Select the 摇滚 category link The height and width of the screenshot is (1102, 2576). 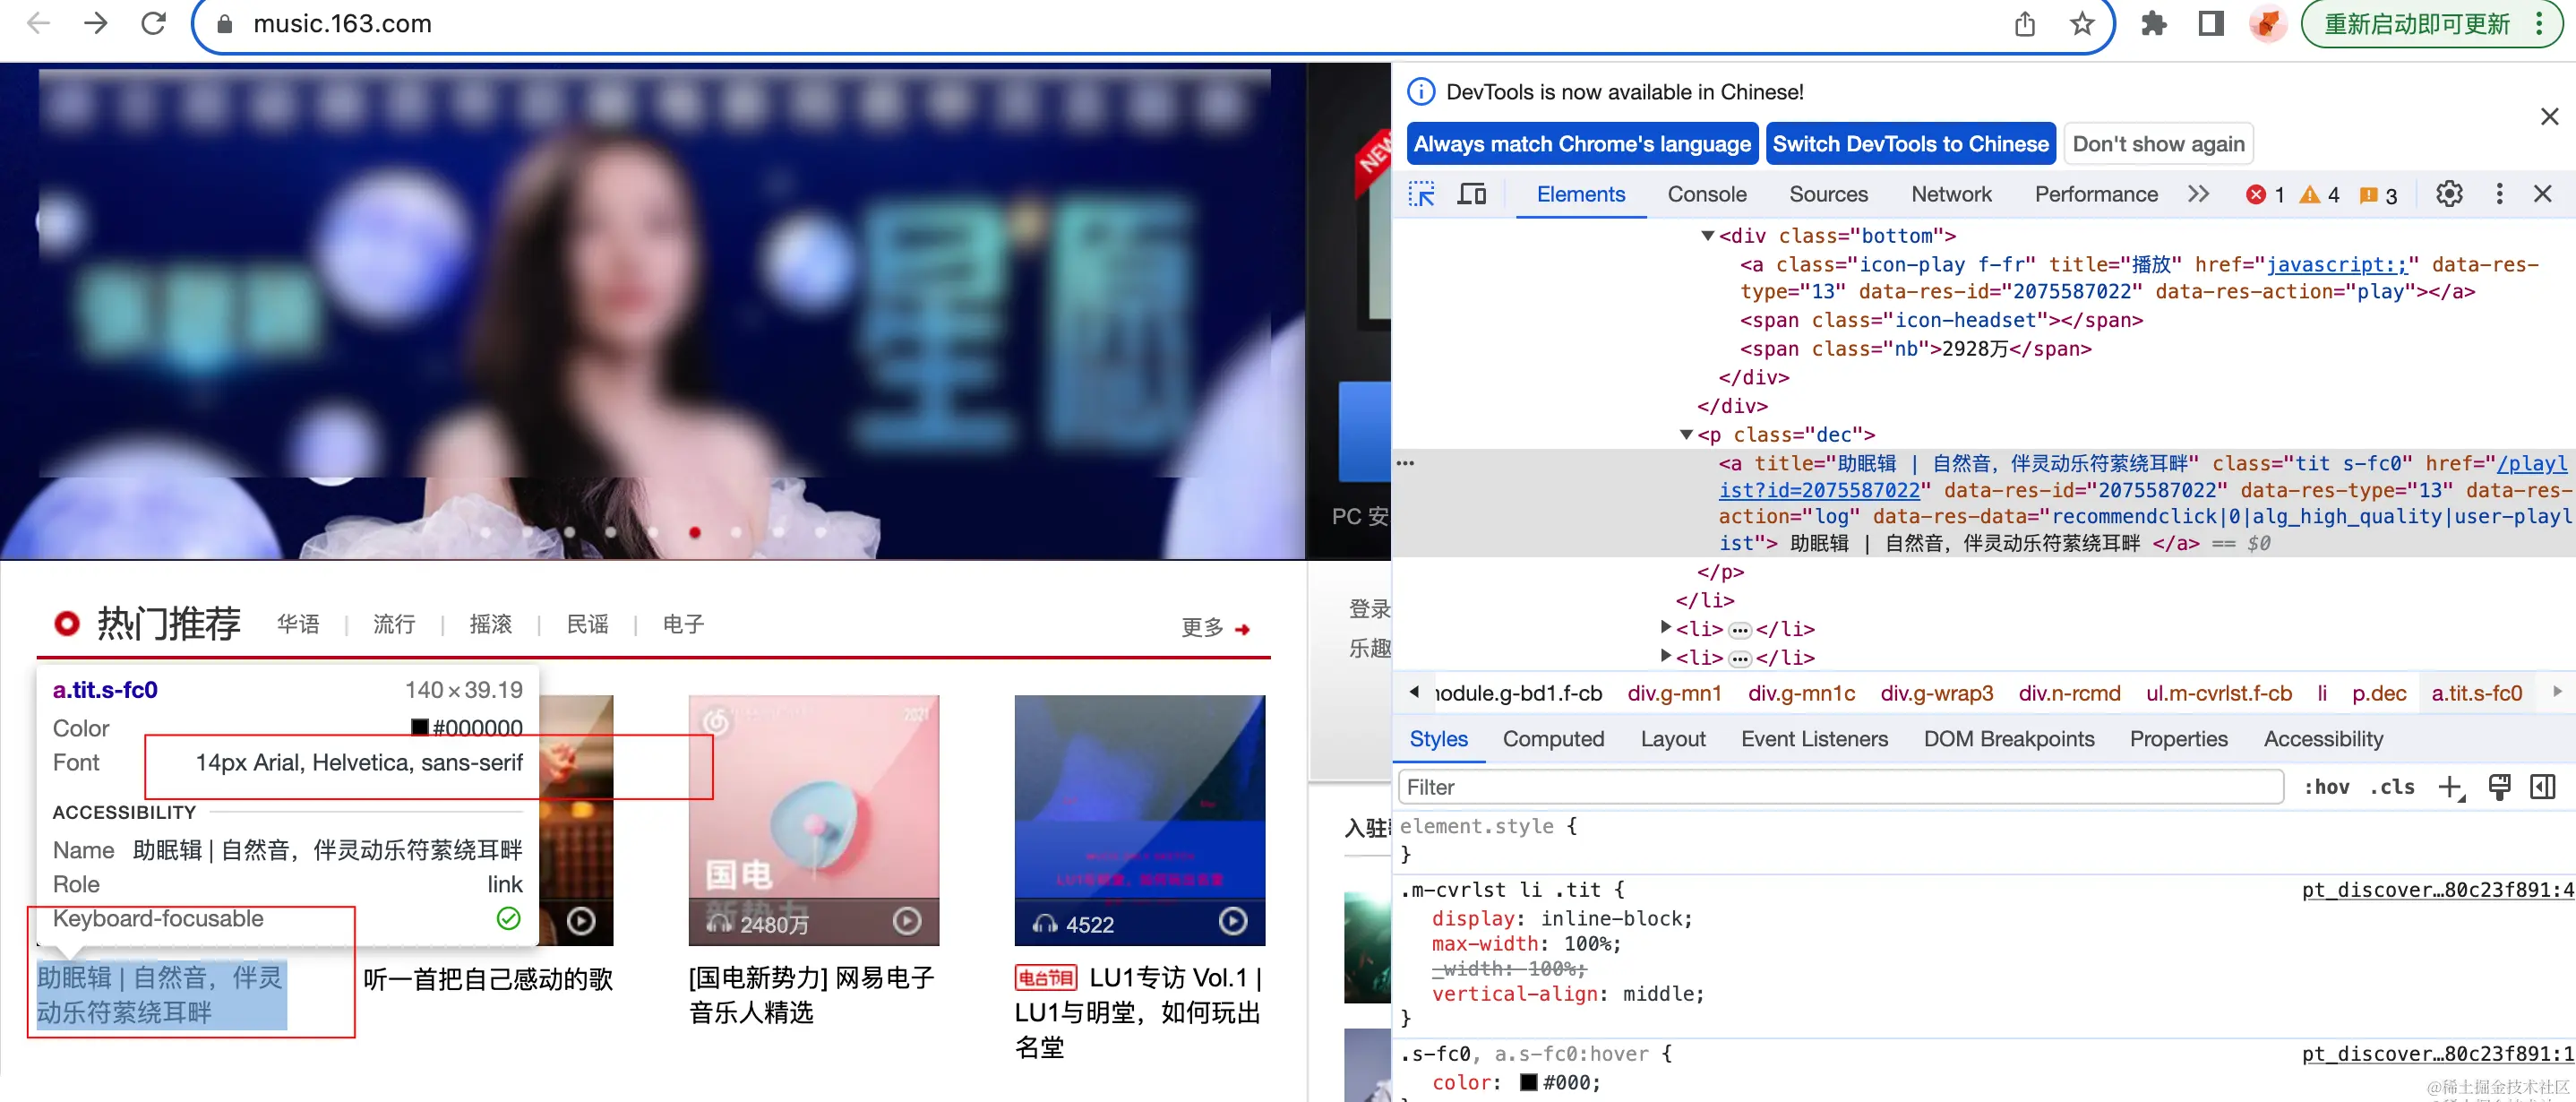[490, 624]
